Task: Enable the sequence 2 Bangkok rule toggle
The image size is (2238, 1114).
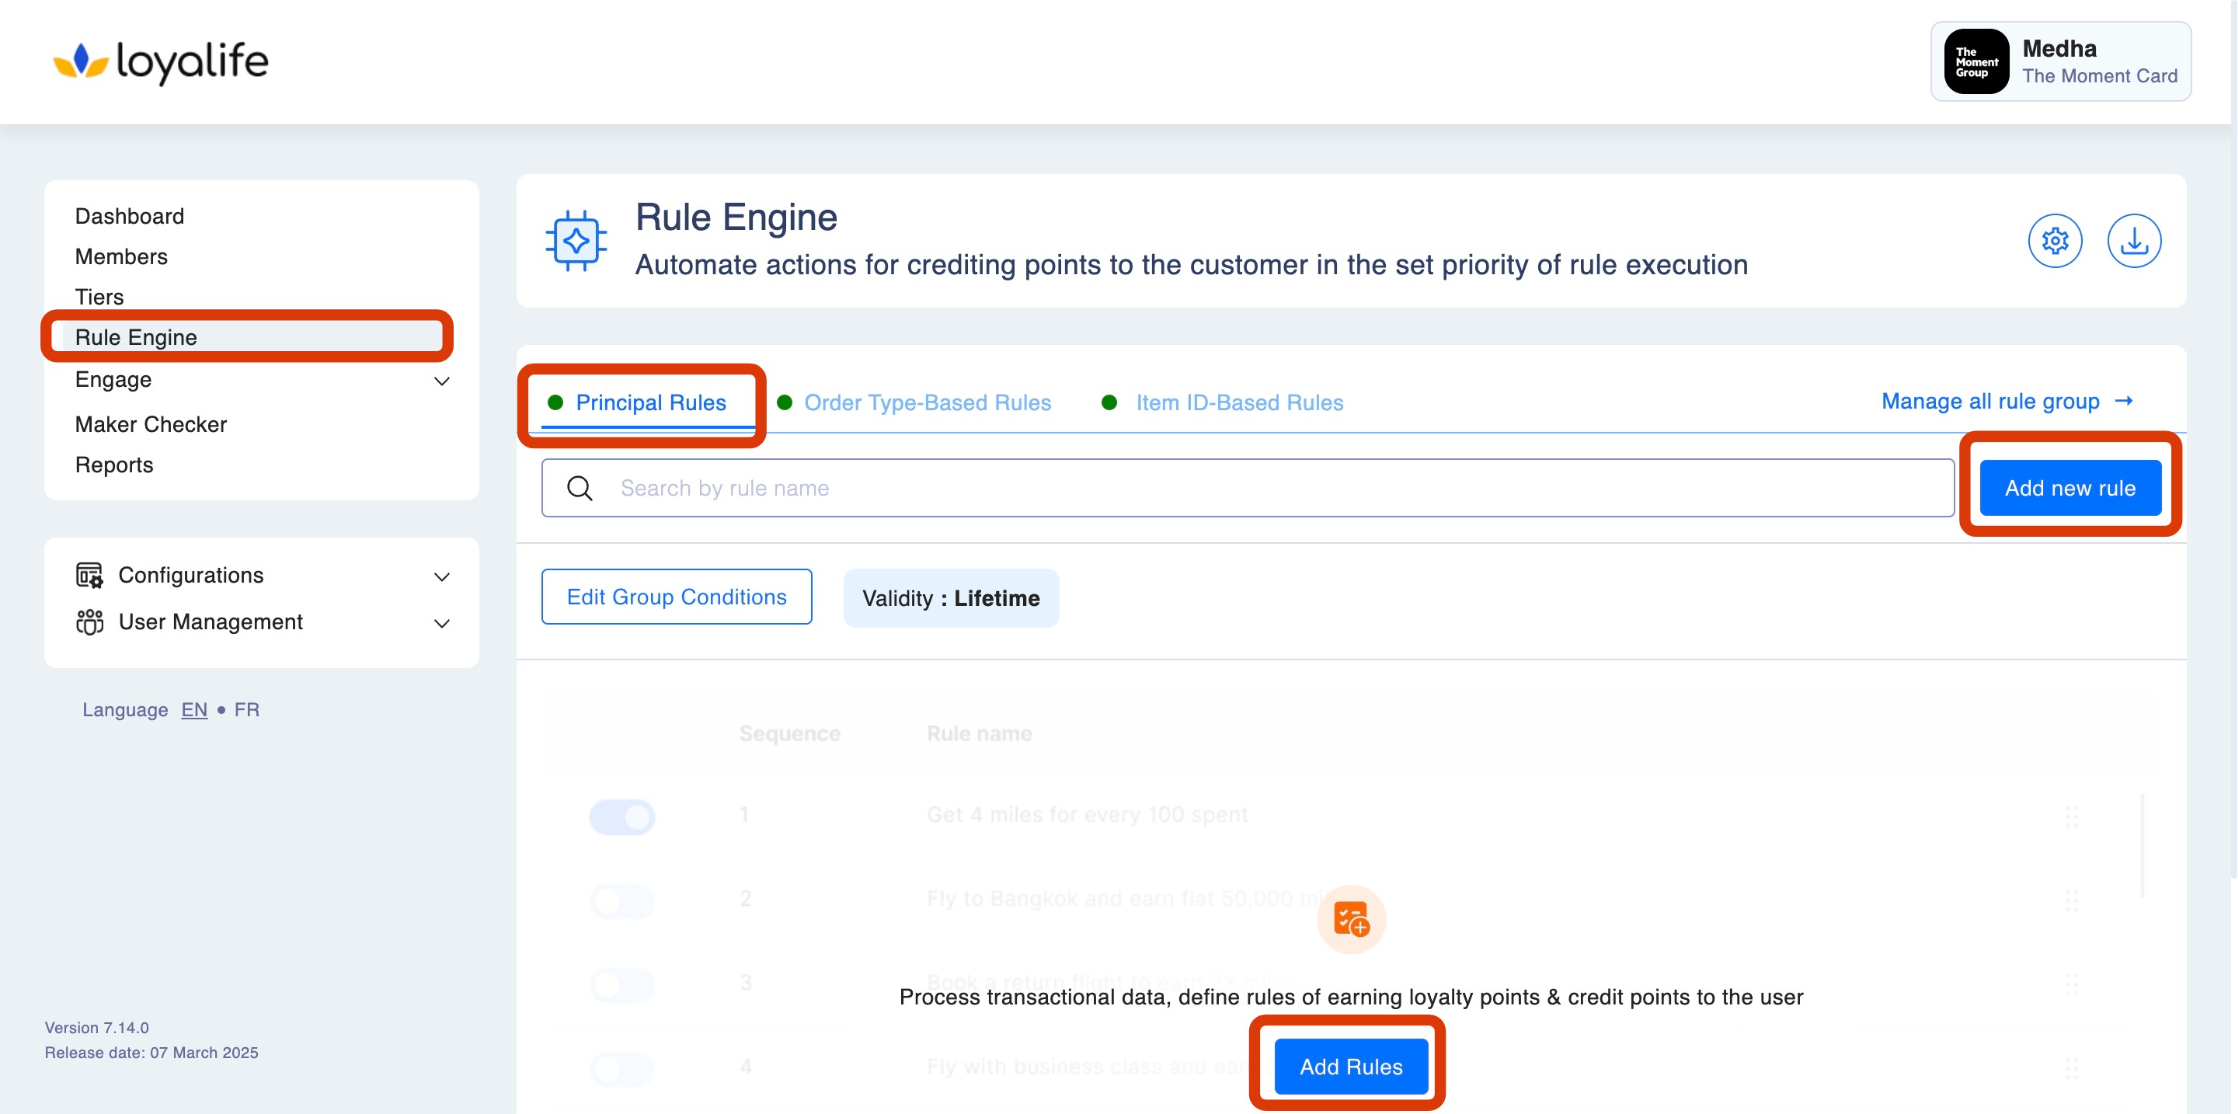Action: pos(622,900)
